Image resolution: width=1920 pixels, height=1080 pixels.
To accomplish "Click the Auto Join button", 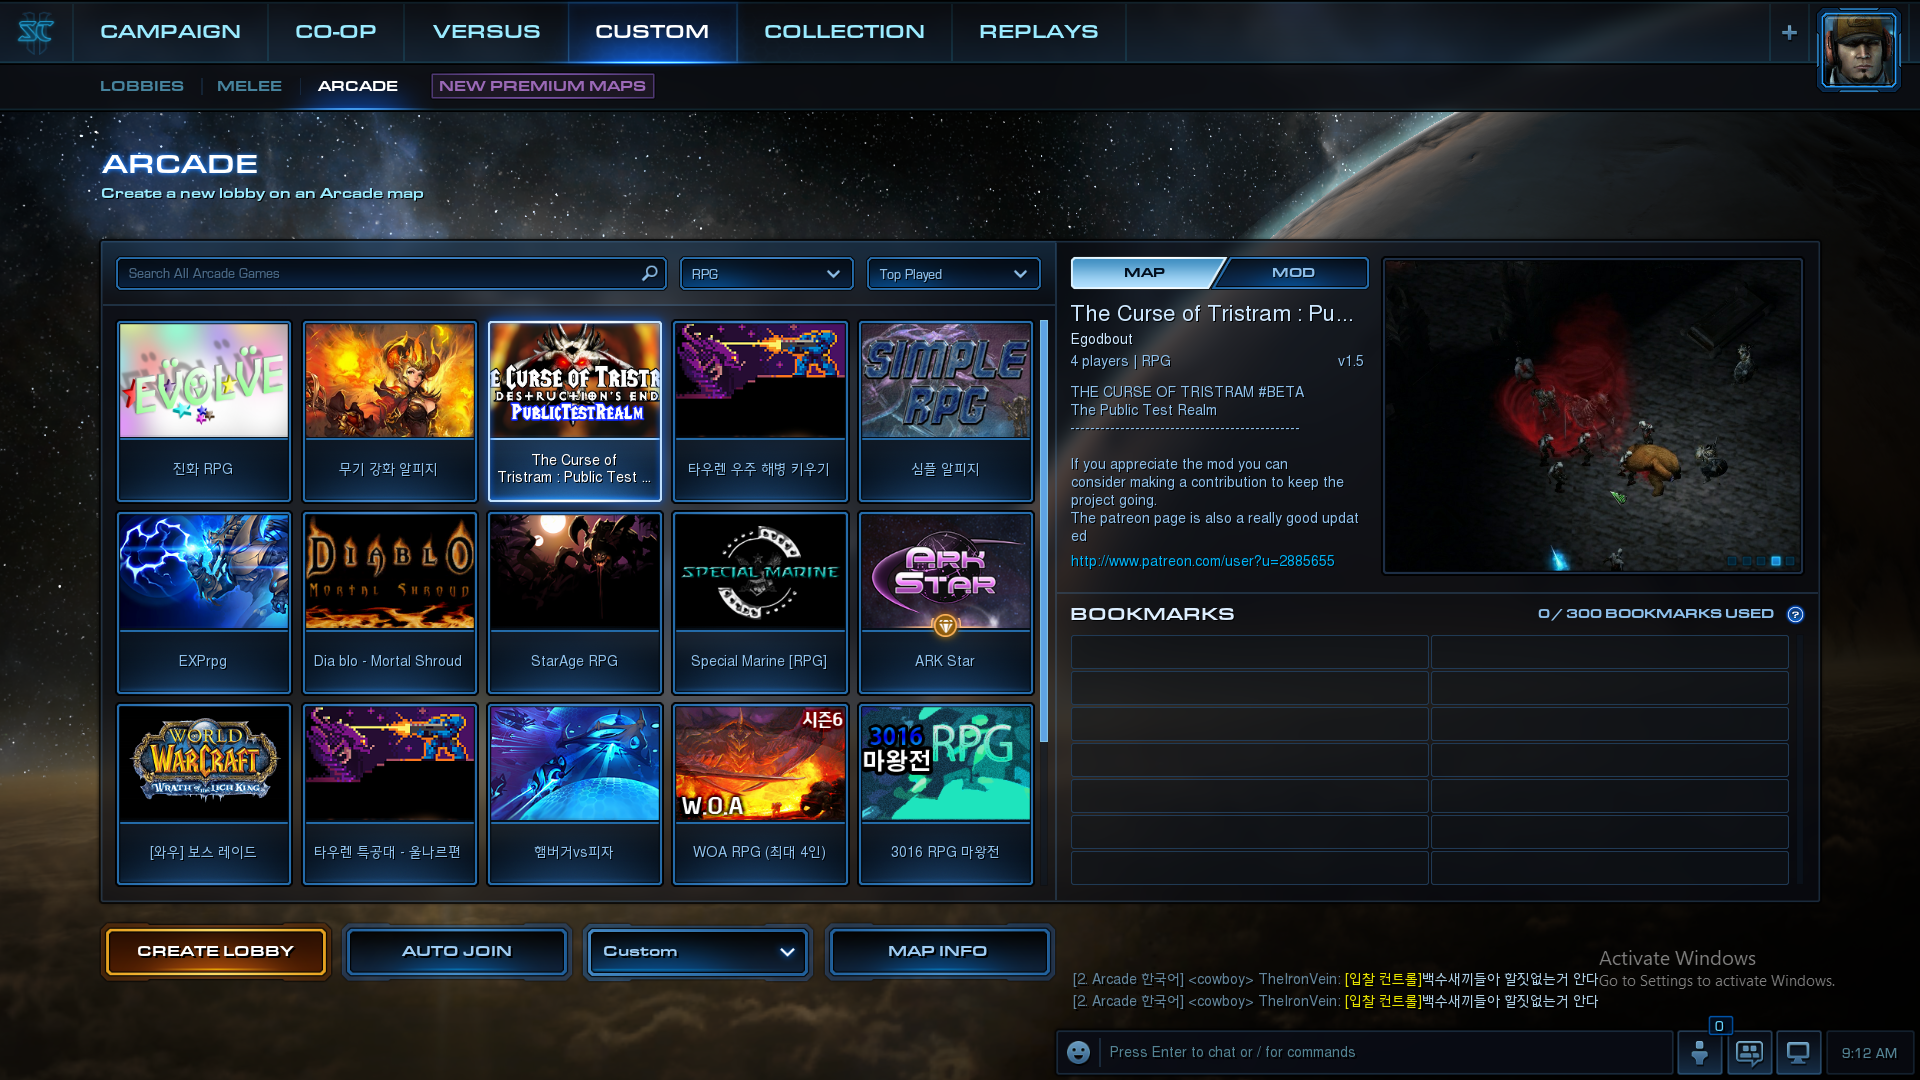I will click(457, 952).
